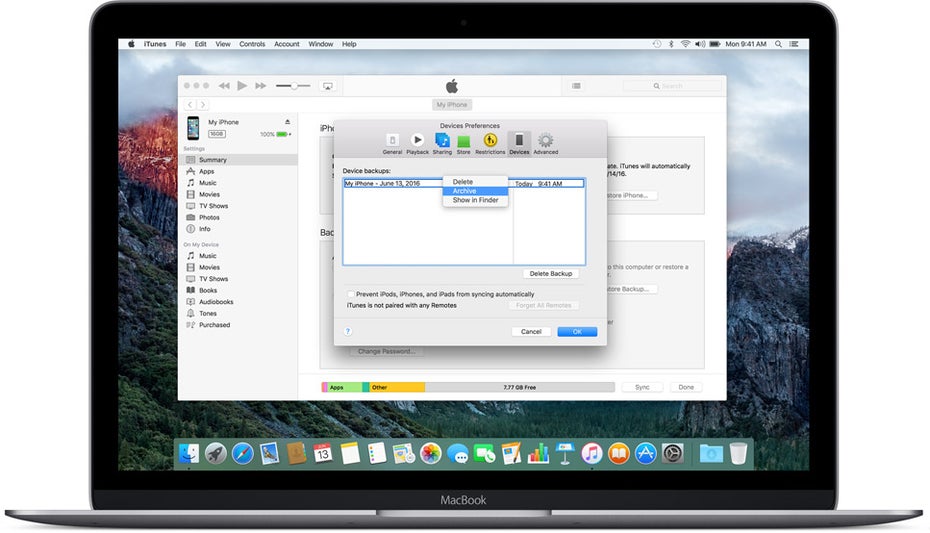Click the Delete Backup button
930x533 pixels.
pos(550,274)
